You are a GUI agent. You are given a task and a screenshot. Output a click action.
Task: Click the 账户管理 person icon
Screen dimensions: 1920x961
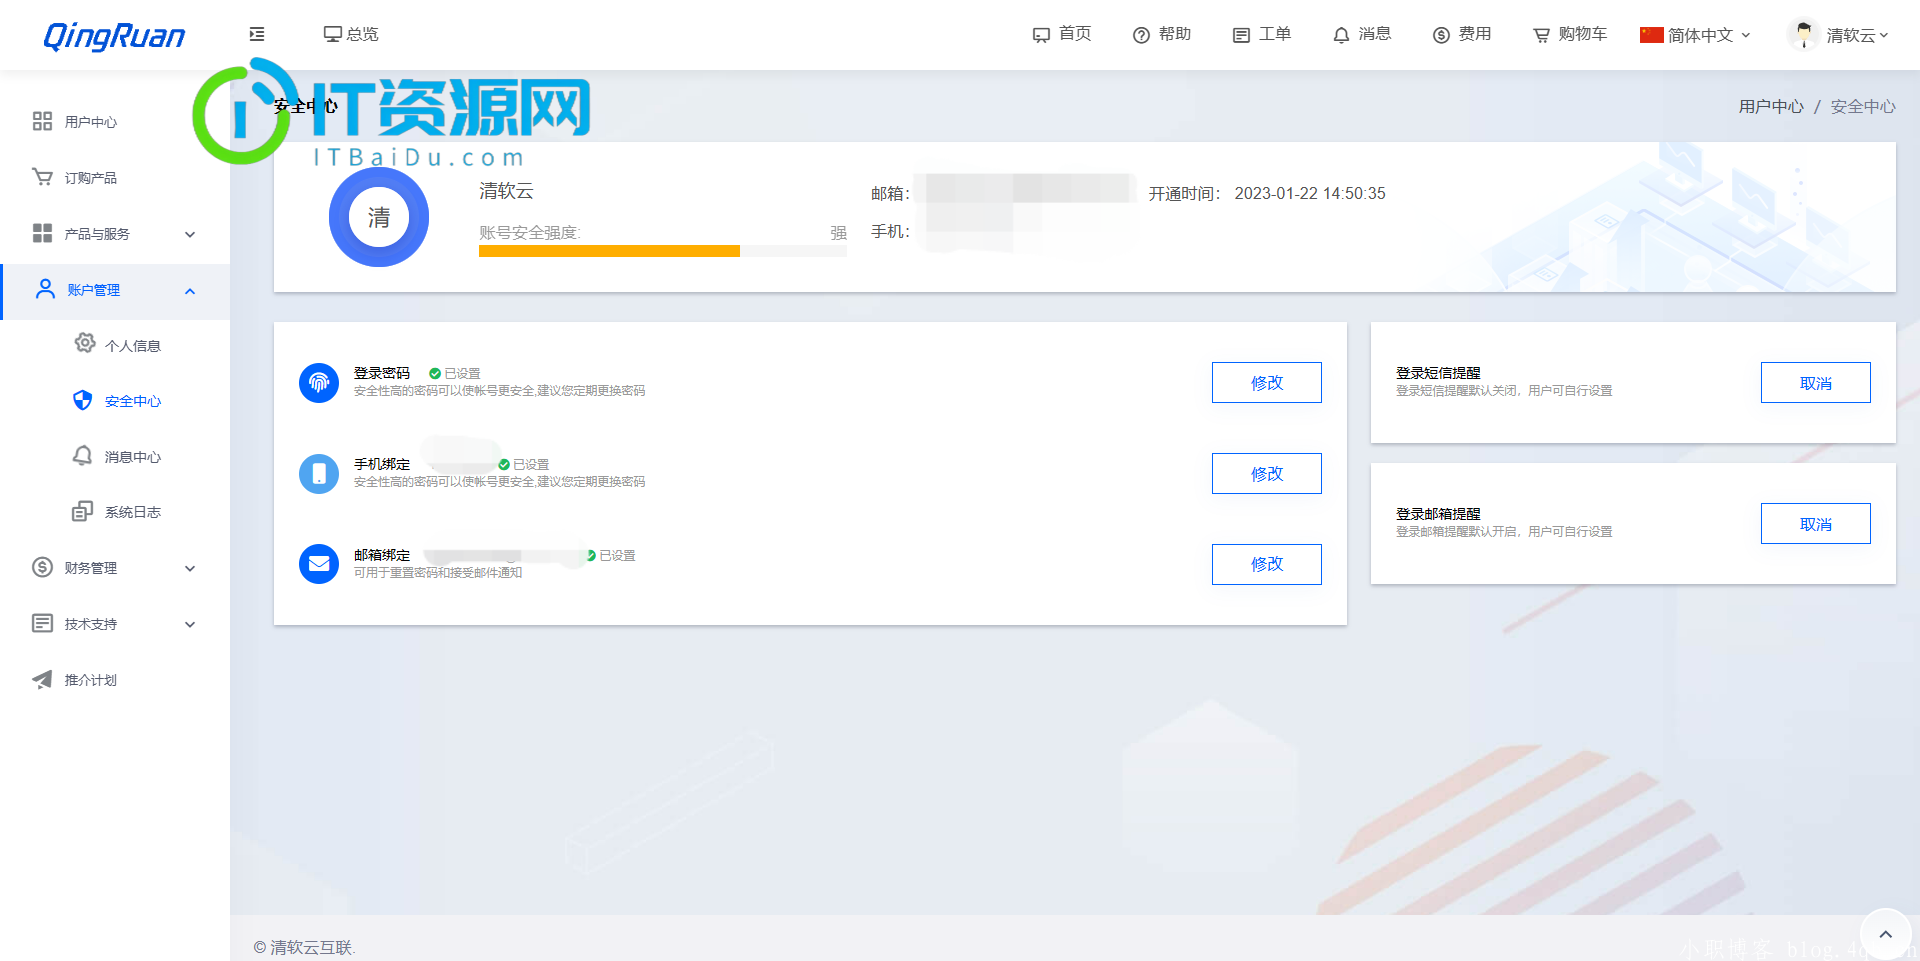(45, 289)
